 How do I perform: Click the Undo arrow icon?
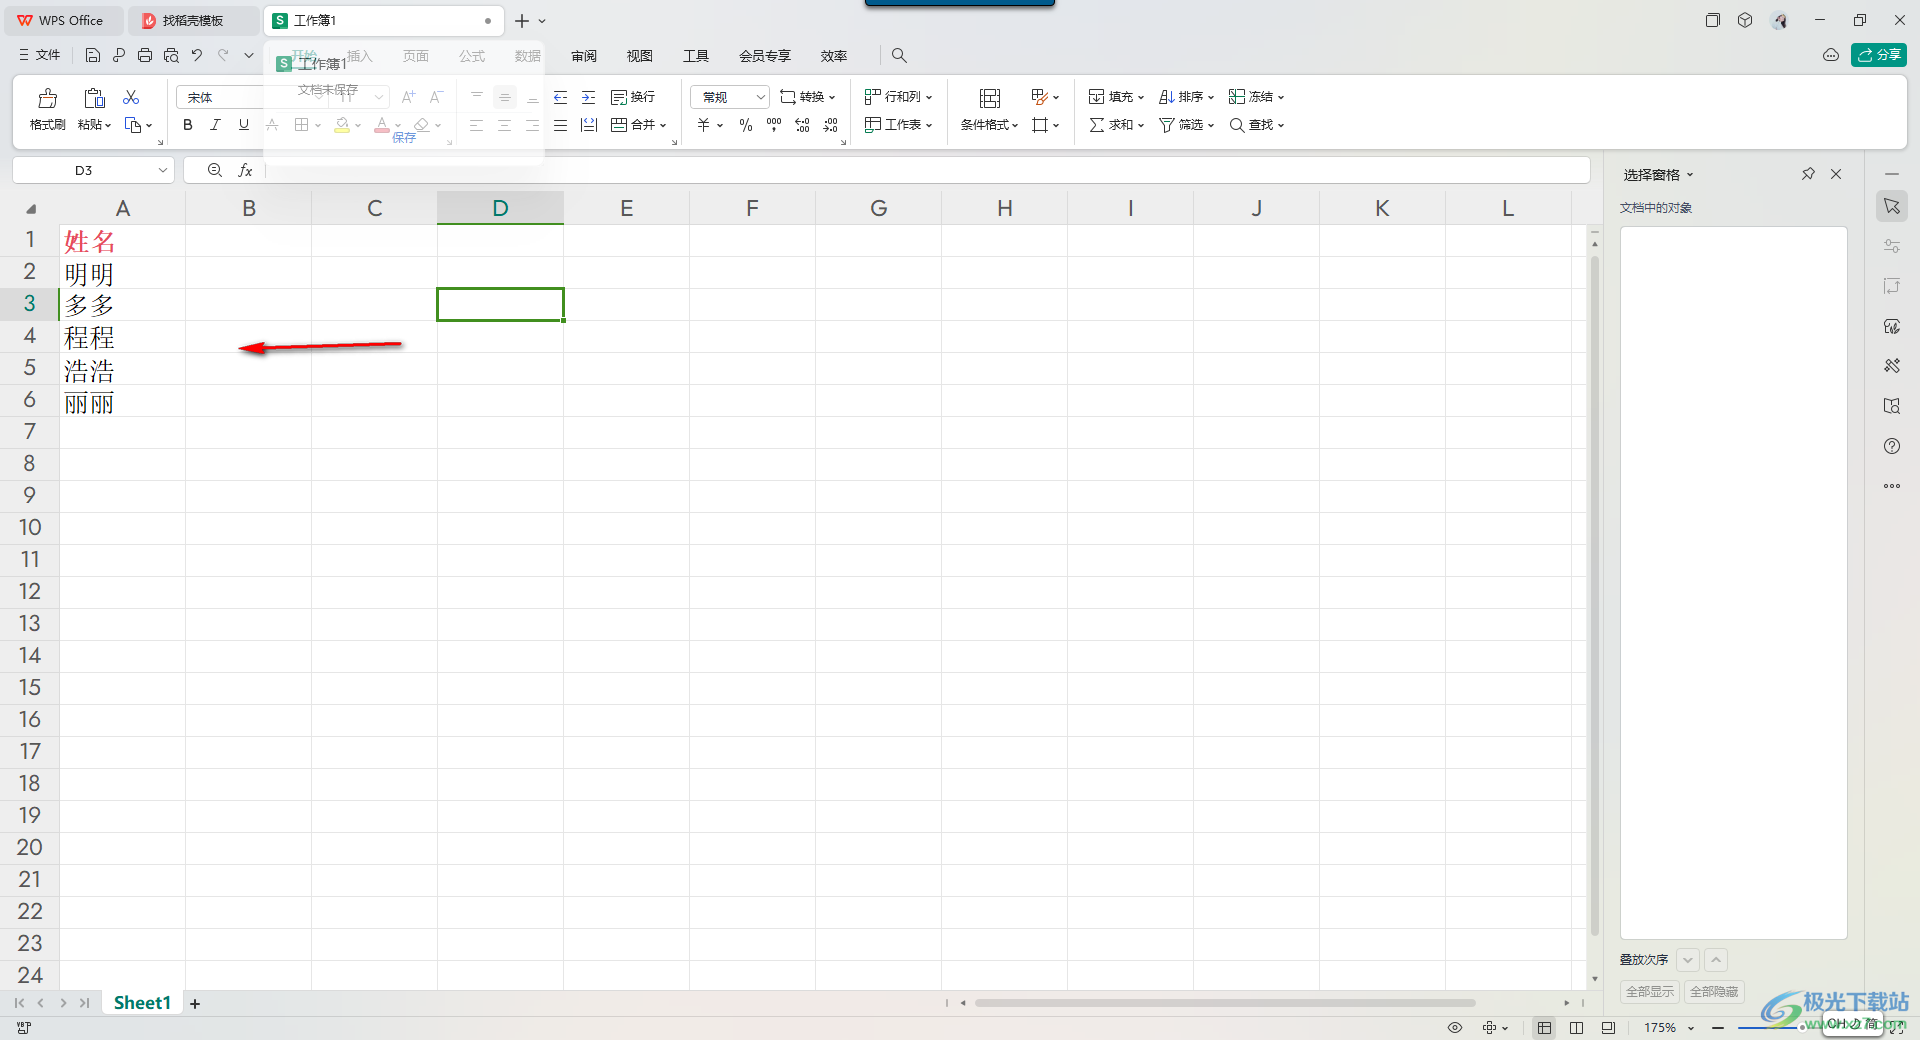(197, 55)
